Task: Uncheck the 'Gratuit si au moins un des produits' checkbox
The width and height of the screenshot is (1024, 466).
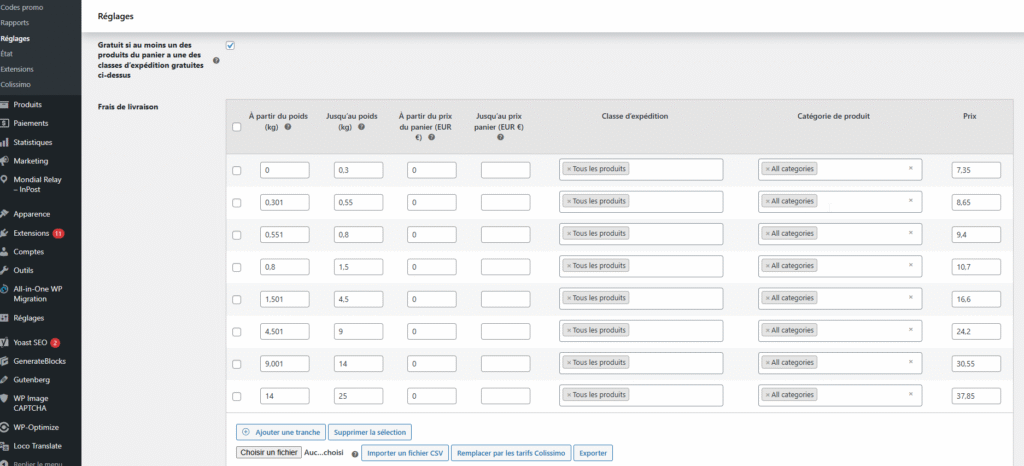Action: pyautogui.click(x=230, y=45)
